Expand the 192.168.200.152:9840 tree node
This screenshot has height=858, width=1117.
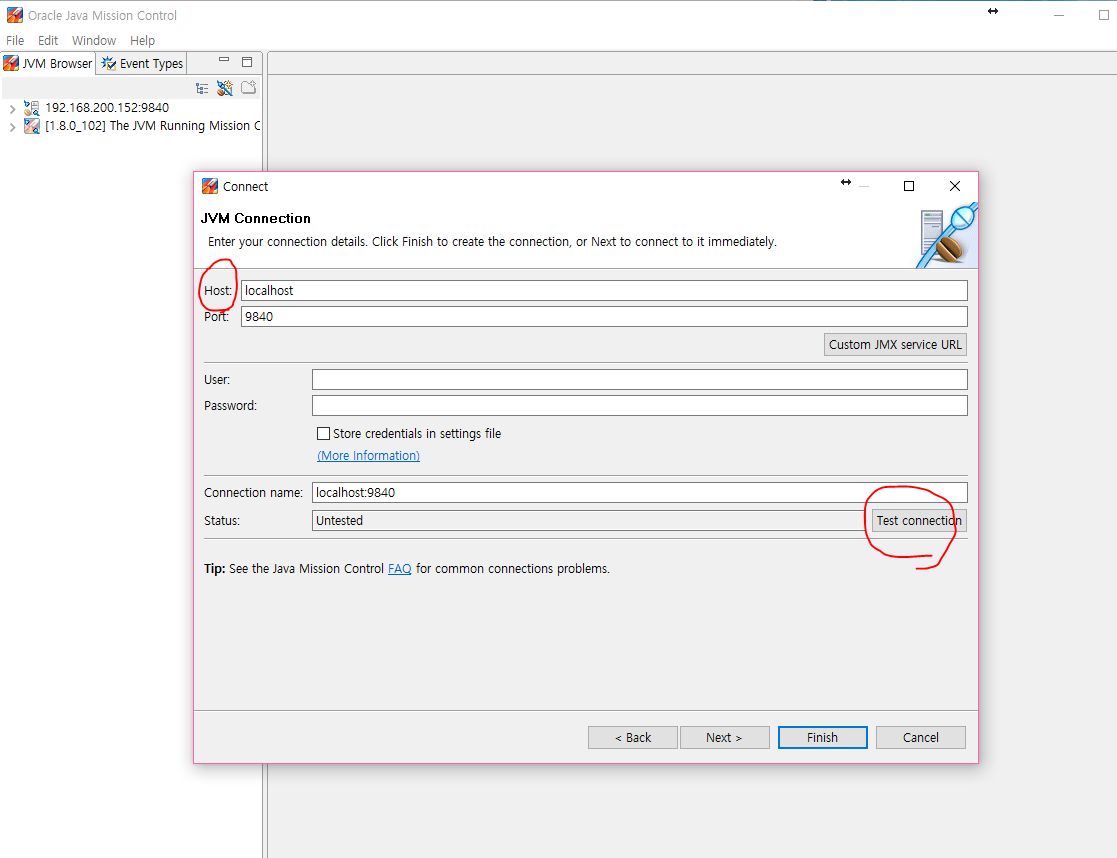coord(12,109)
